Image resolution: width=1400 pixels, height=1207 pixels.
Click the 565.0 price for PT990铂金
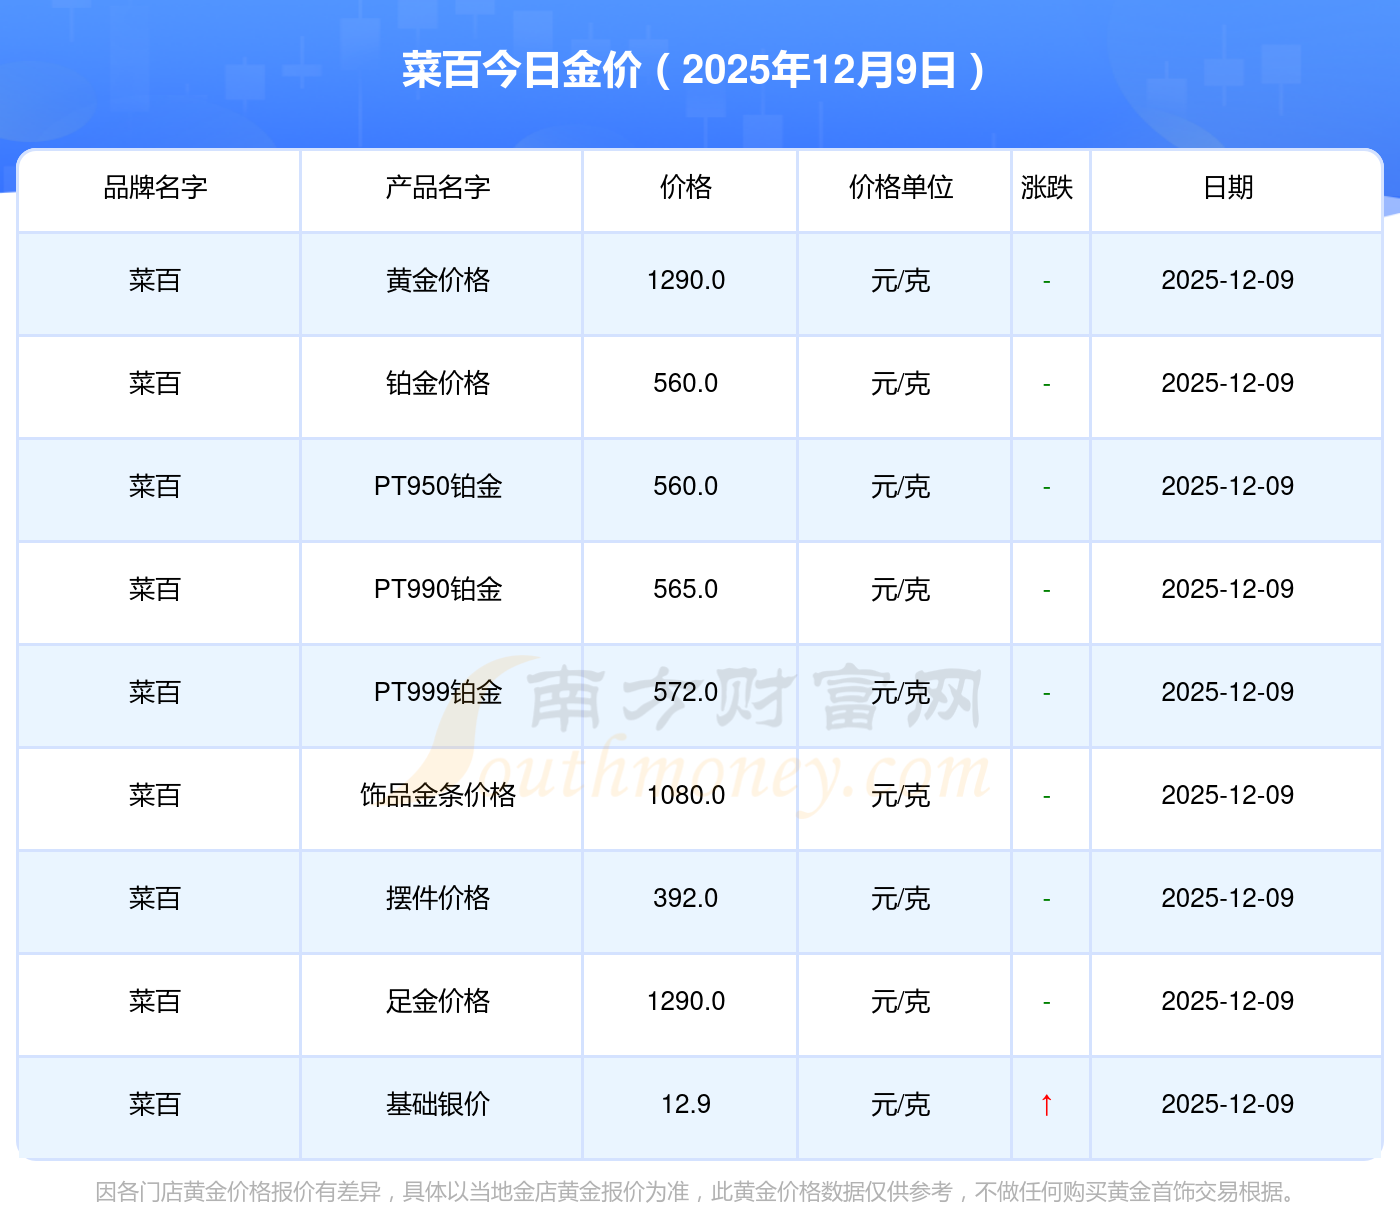686,589
